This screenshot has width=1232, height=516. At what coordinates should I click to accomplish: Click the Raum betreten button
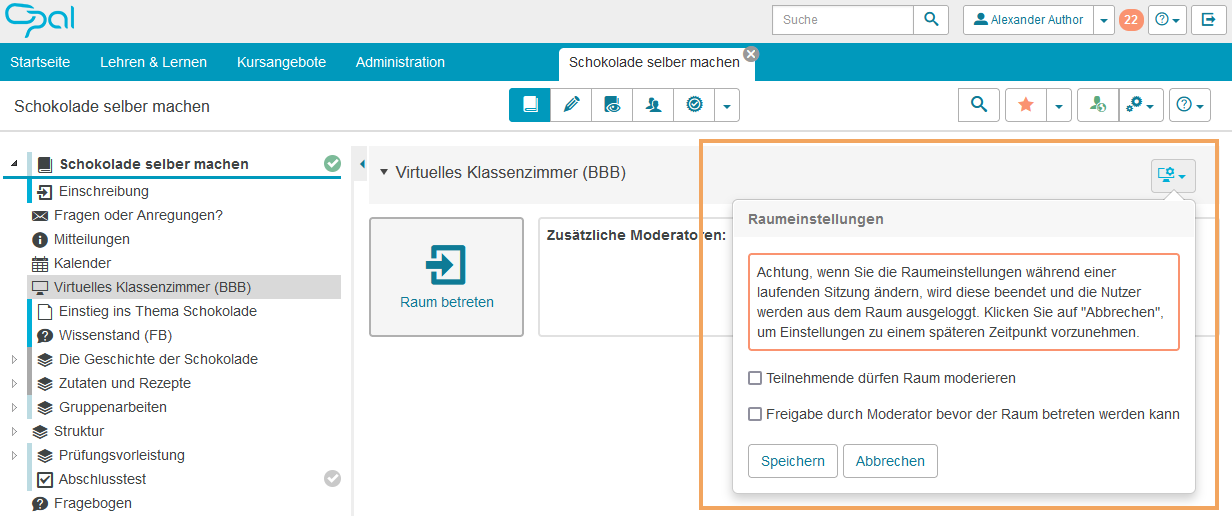446,277
